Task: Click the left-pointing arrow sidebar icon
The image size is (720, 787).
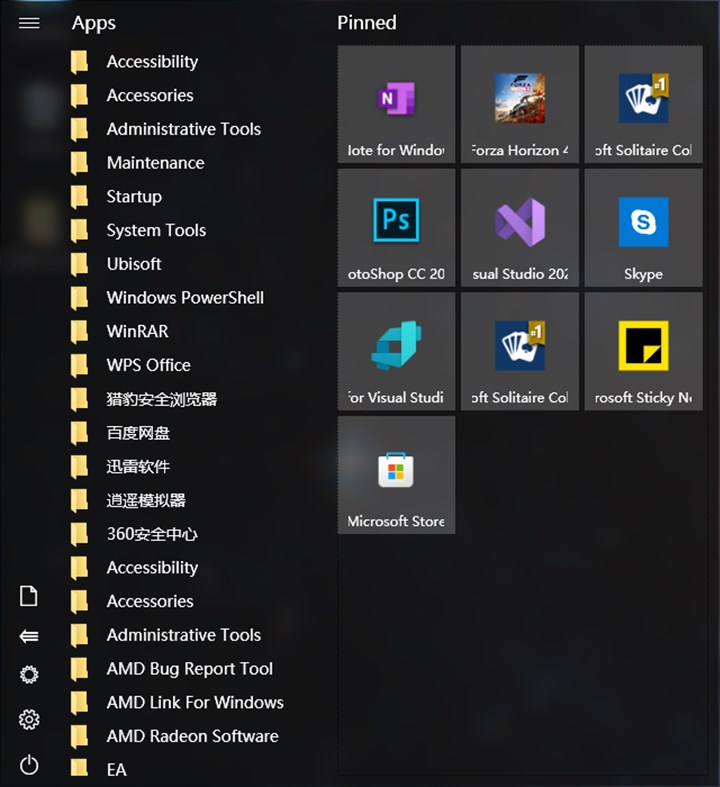Action: click(29, 636)
